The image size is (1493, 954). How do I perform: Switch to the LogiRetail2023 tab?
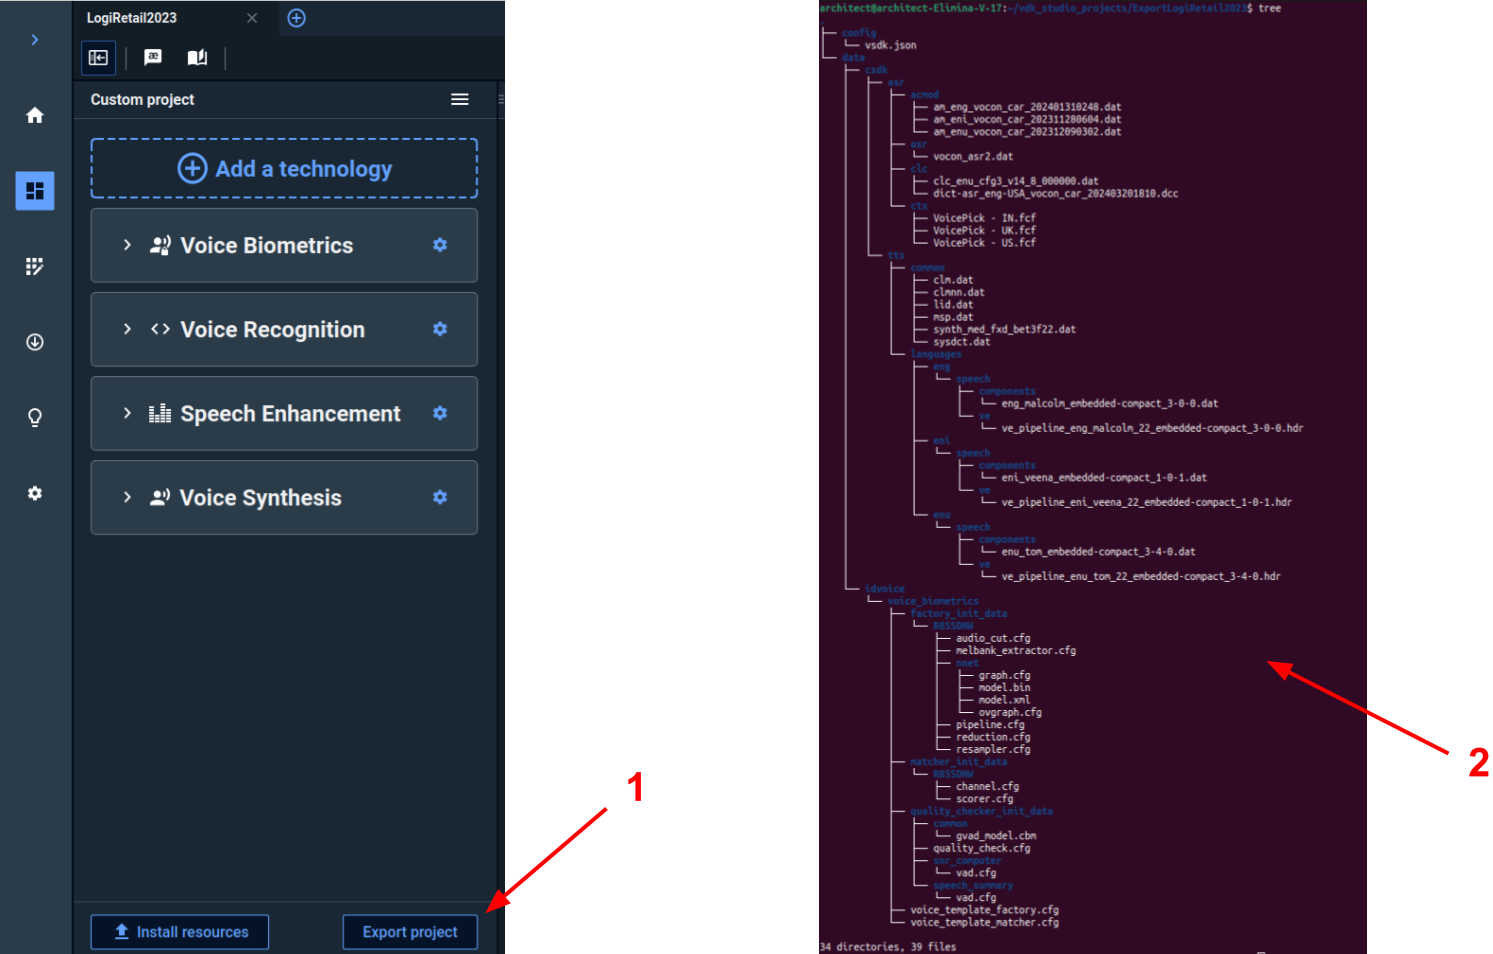click(x=132, y=18)
